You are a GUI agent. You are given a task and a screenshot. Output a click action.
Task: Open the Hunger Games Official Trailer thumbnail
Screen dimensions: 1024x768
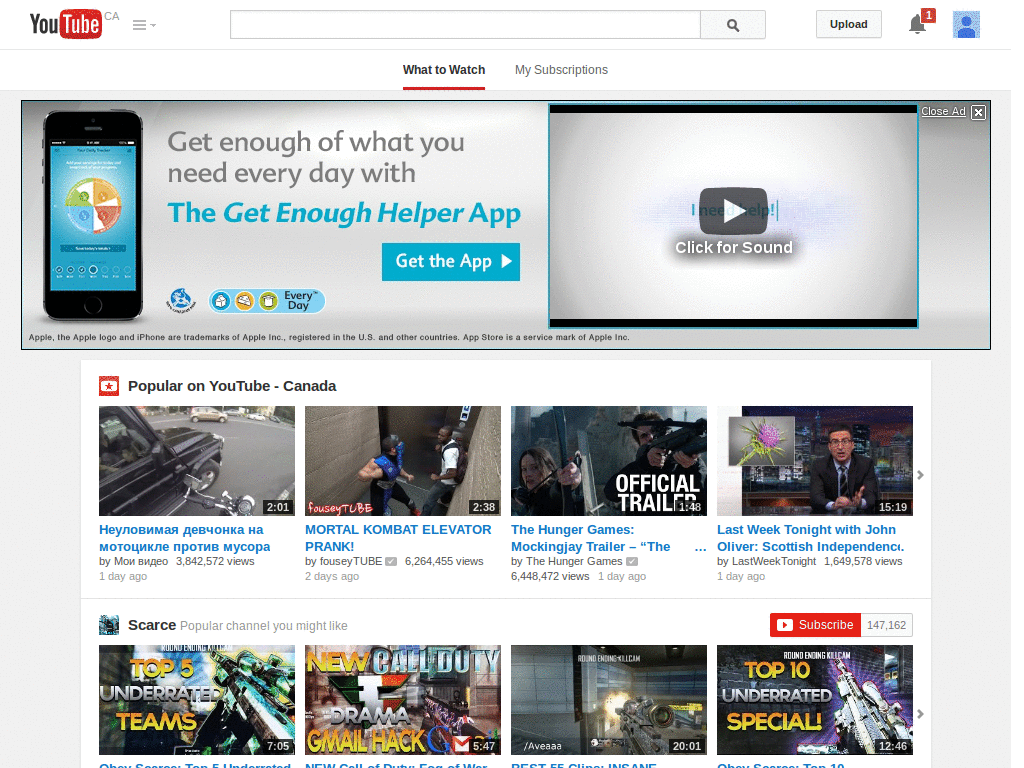[609, 461]
